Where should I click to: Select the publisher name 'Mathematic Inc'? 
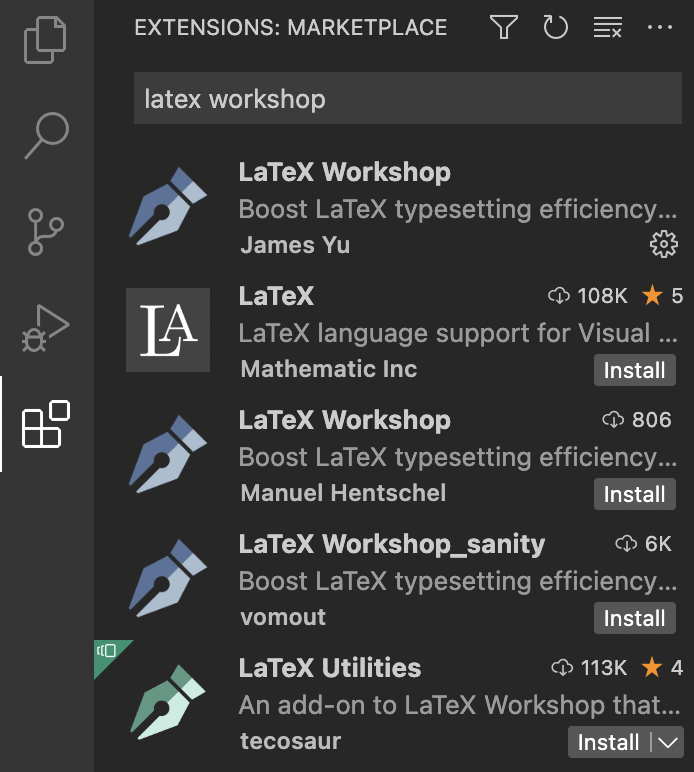click(329, 369)
